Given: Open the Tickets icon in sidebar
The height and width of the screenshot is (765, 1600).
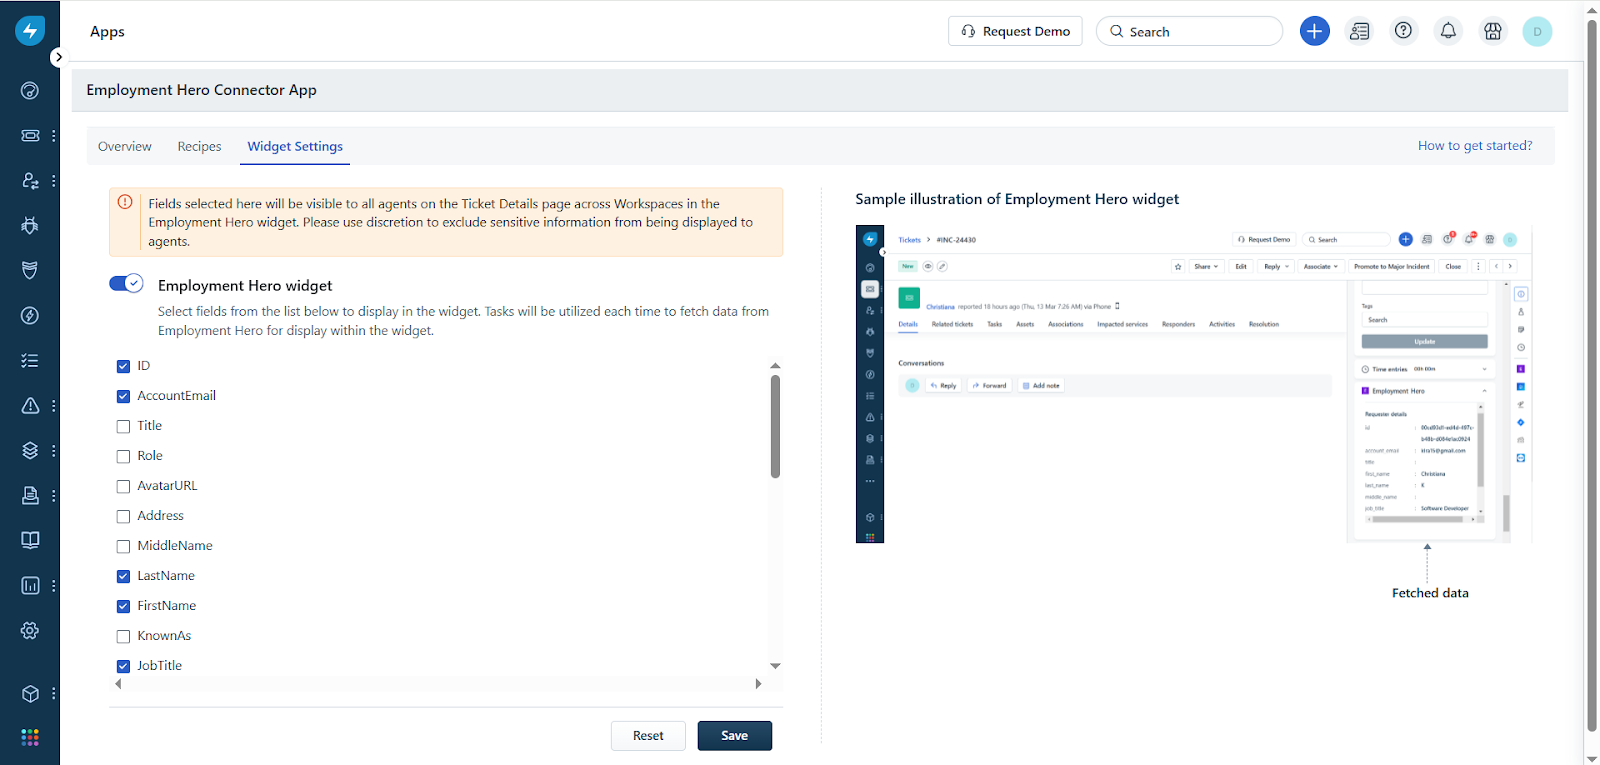Looking at the screenshot, I should (x=30, y=135).
